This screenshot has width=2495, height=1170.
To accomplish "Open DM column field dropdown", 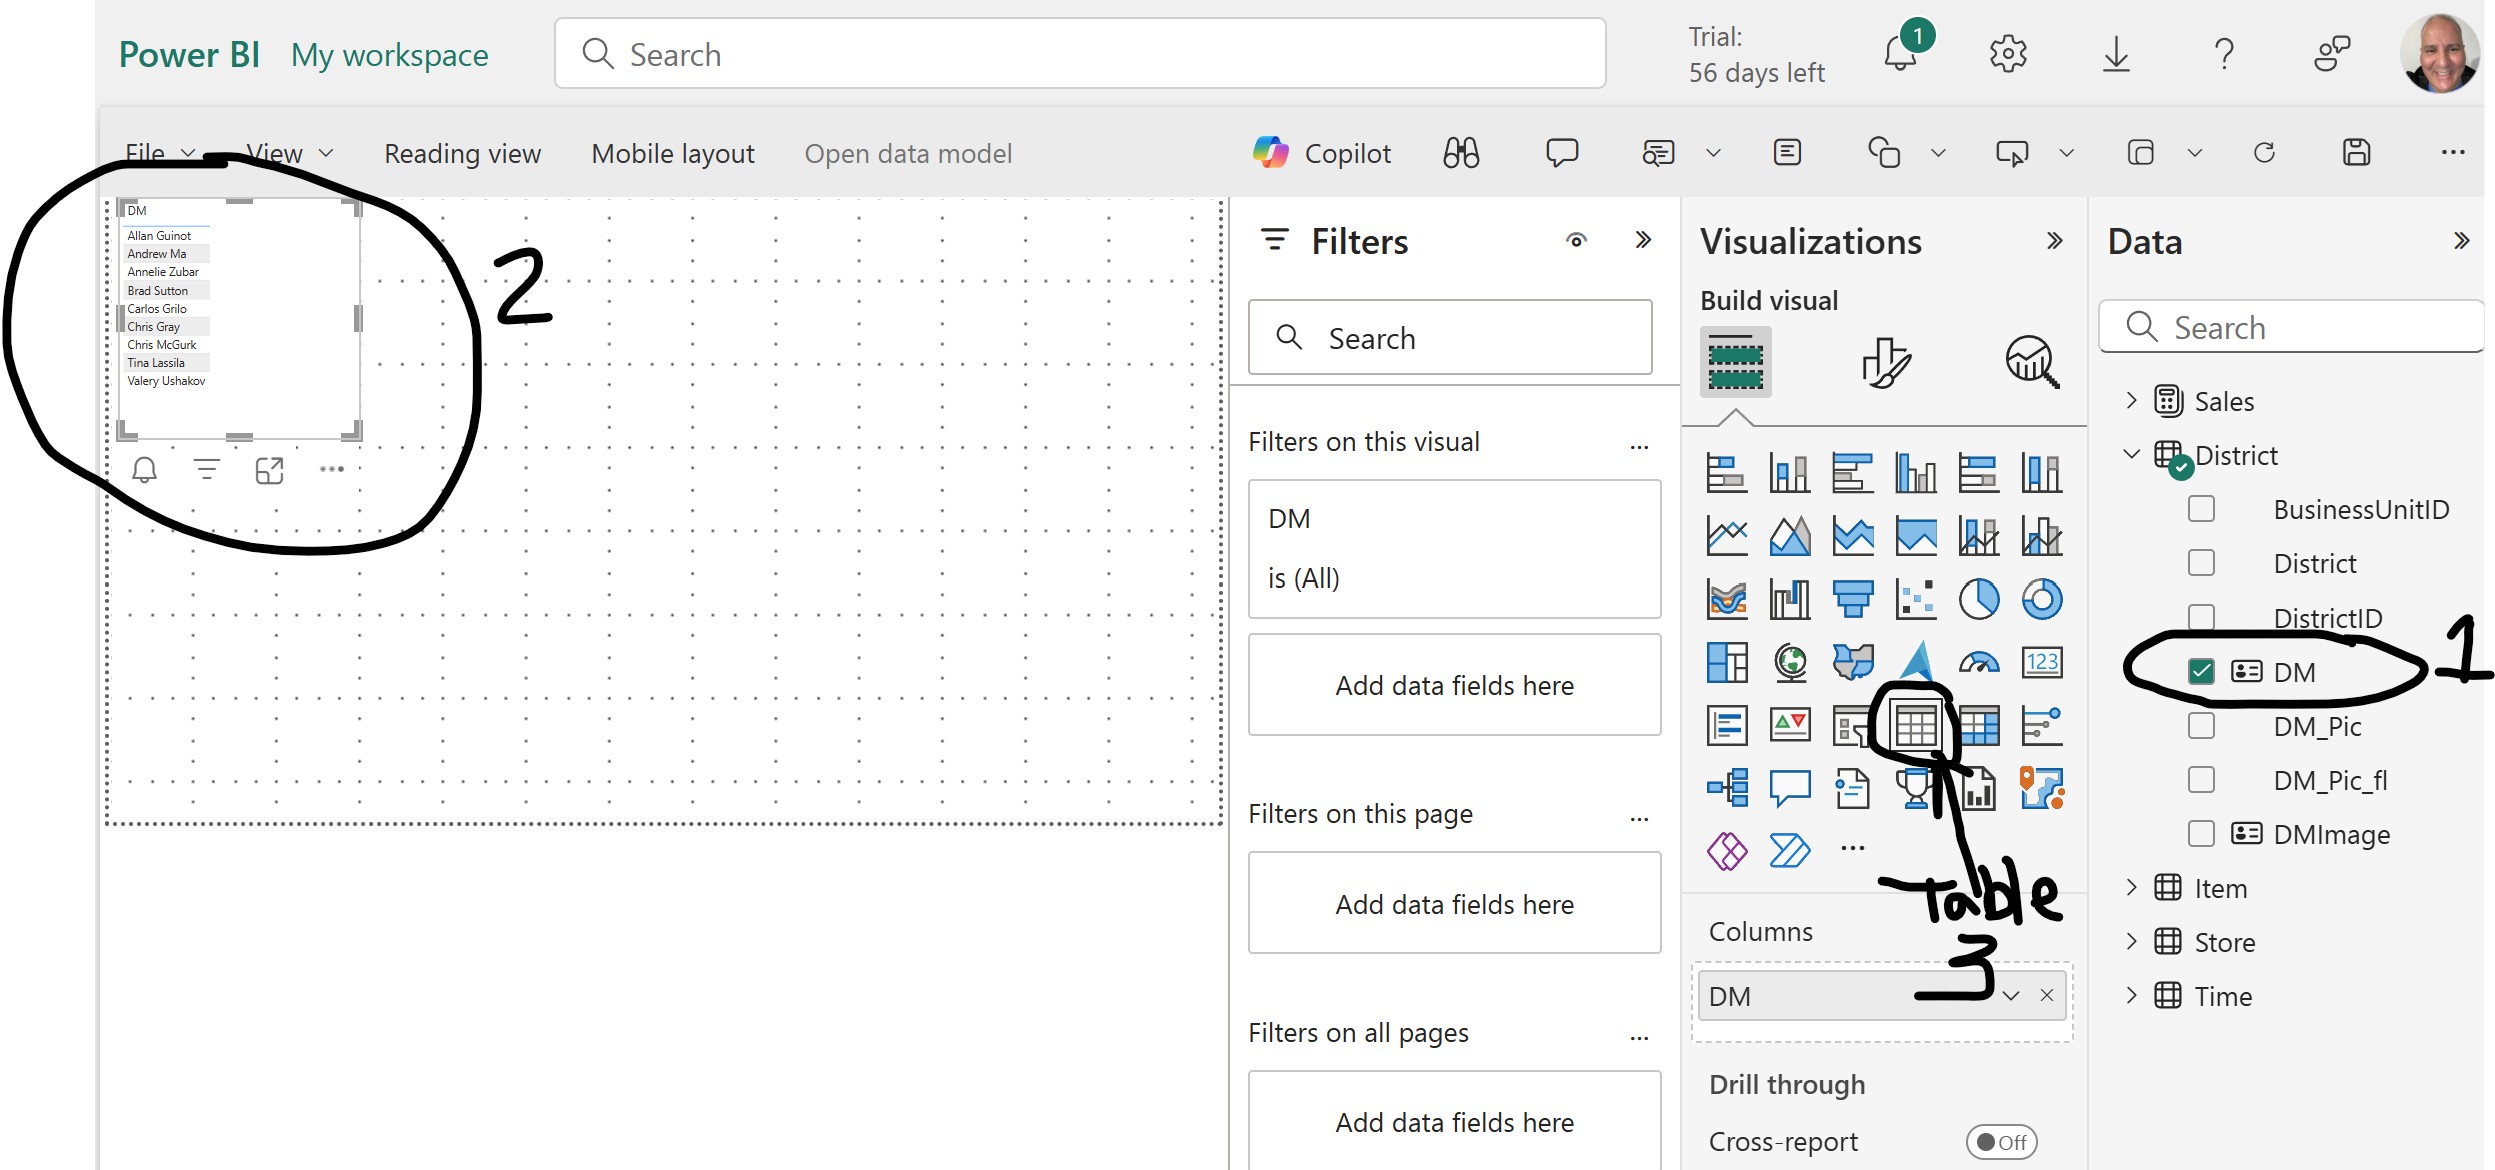I will pos(2011,996).
